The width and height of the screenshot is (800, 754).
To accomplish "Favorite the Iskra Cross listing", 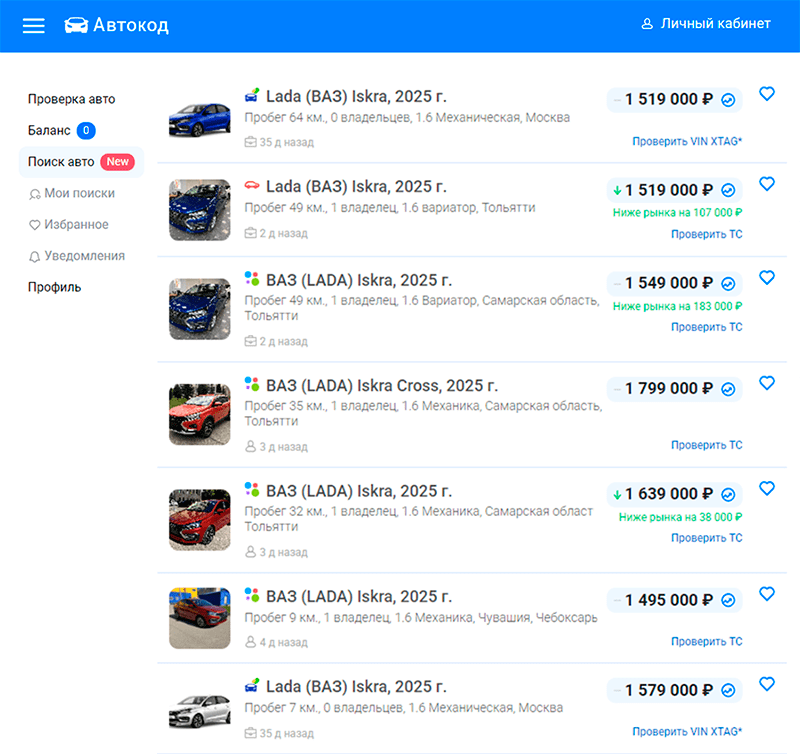I will point(767,383).
